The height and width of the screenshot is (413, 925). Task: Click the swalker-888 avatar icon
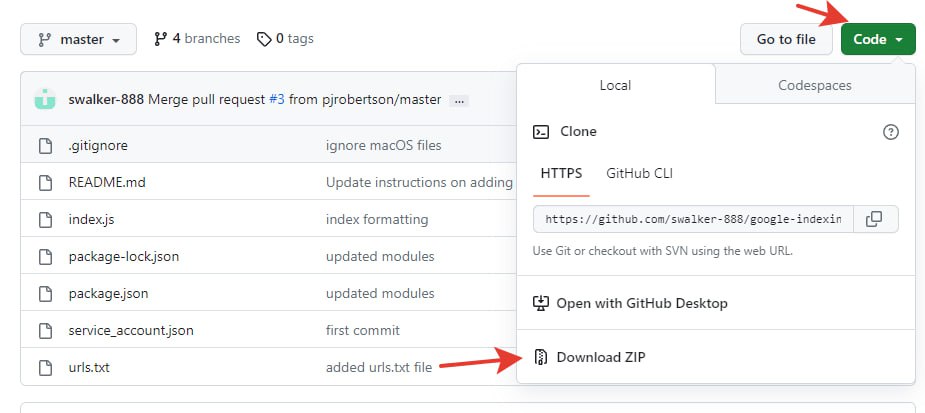coord(45,99)
